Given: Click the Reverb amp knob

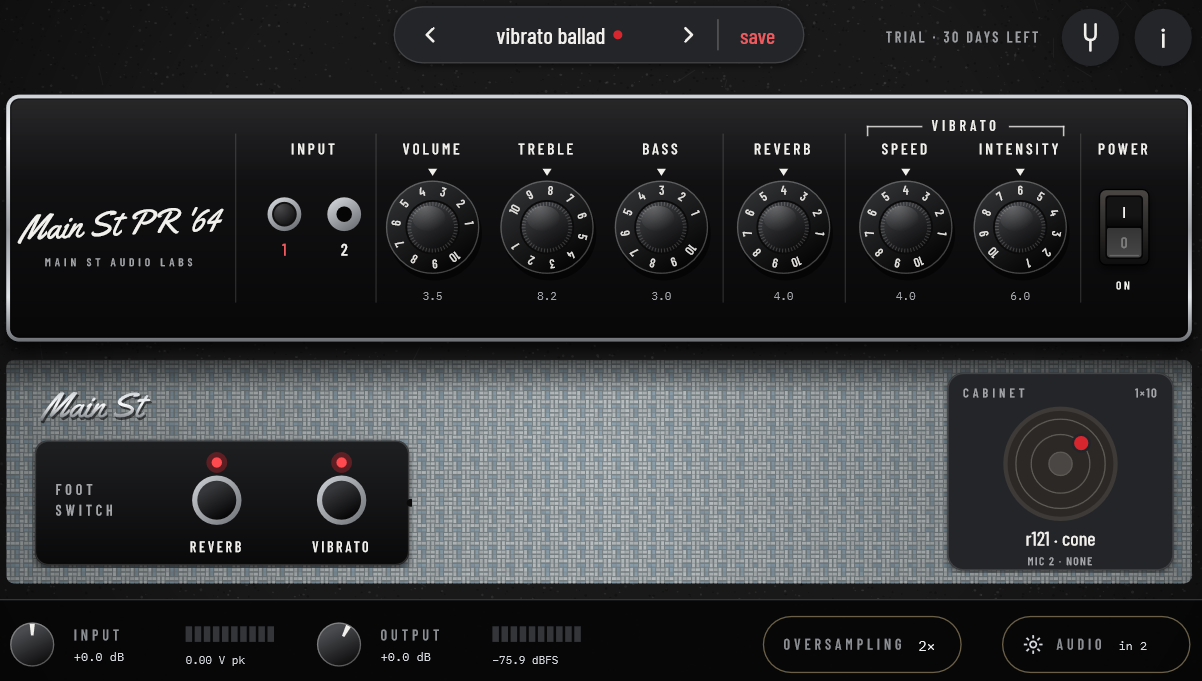Looking at the screenshot, I should coord(783,227).
